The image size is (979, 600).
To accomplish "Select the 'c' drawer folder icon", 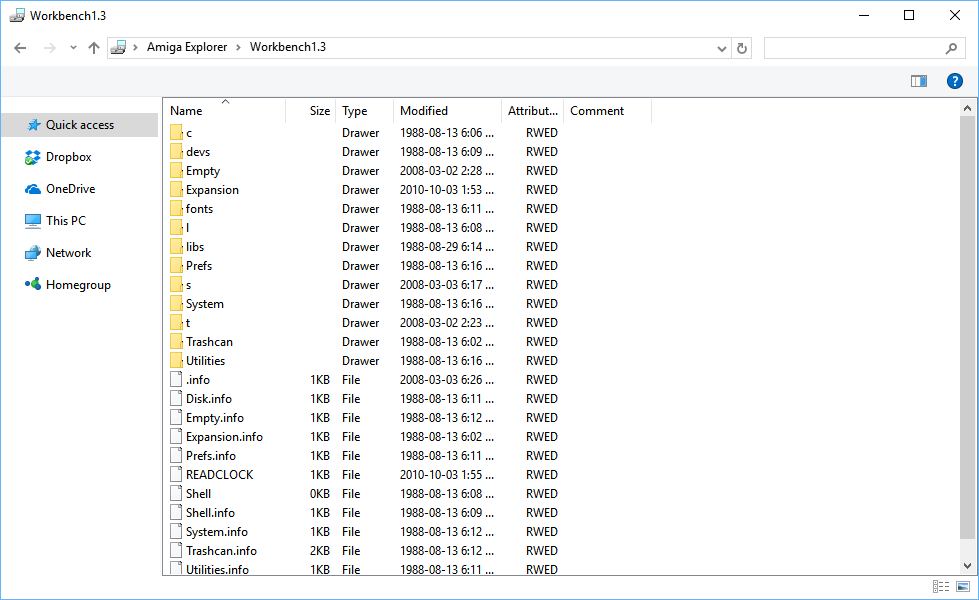I will pyautogui.click(x=176, y=132).
